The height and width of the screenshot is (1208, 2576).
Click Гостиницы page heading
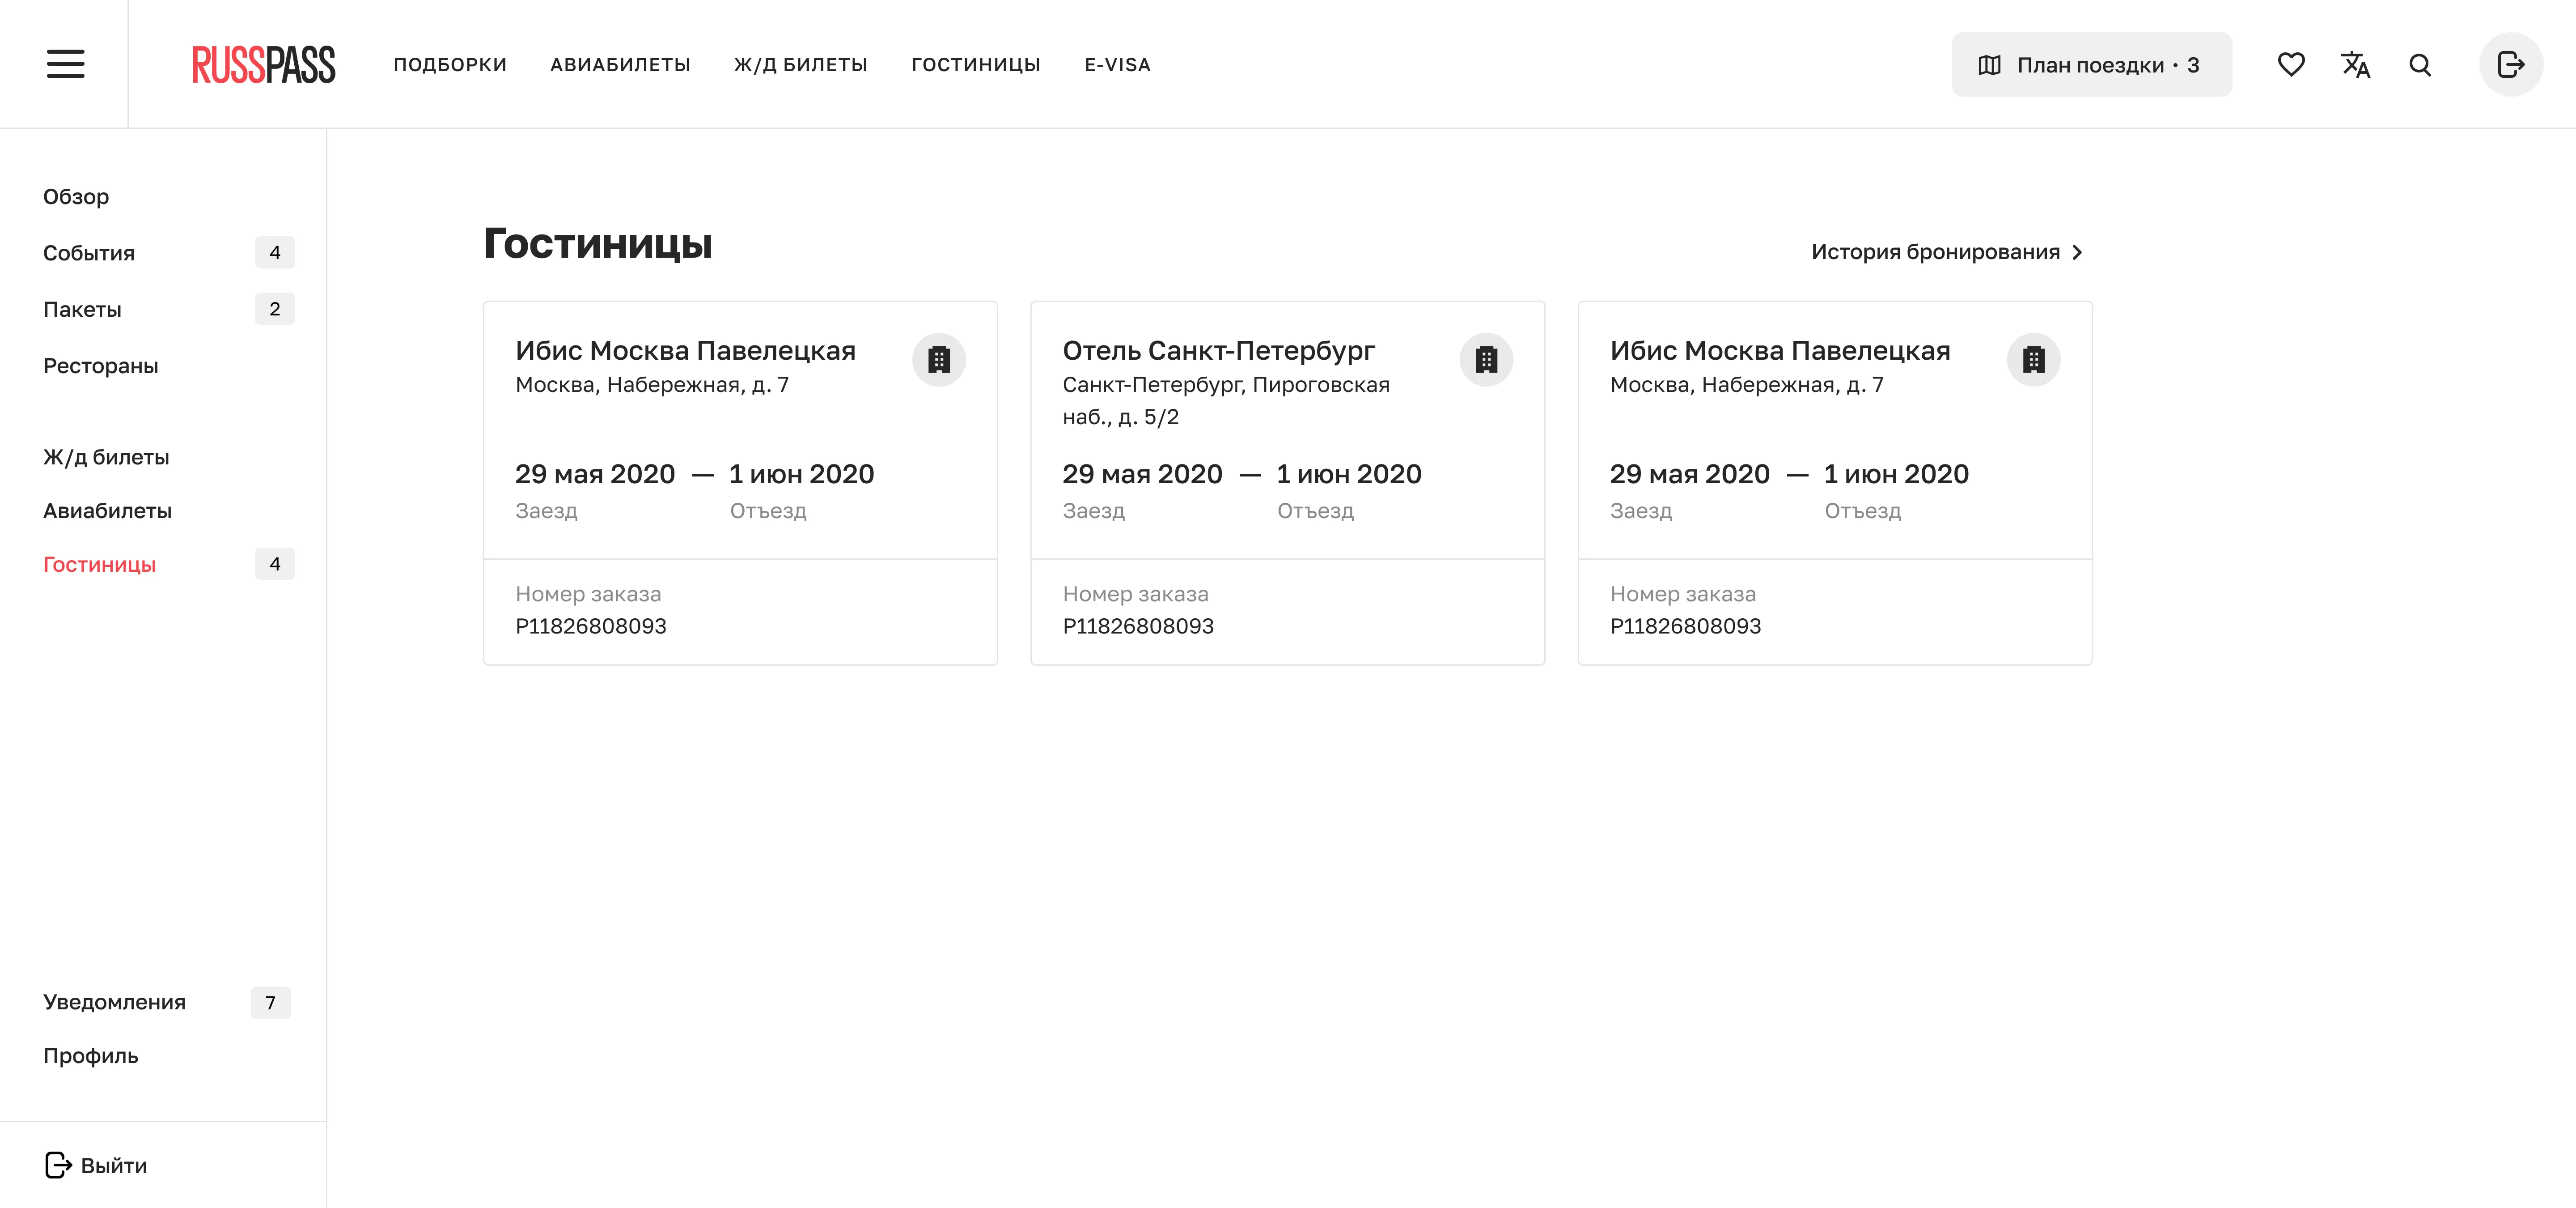[598, 244]
